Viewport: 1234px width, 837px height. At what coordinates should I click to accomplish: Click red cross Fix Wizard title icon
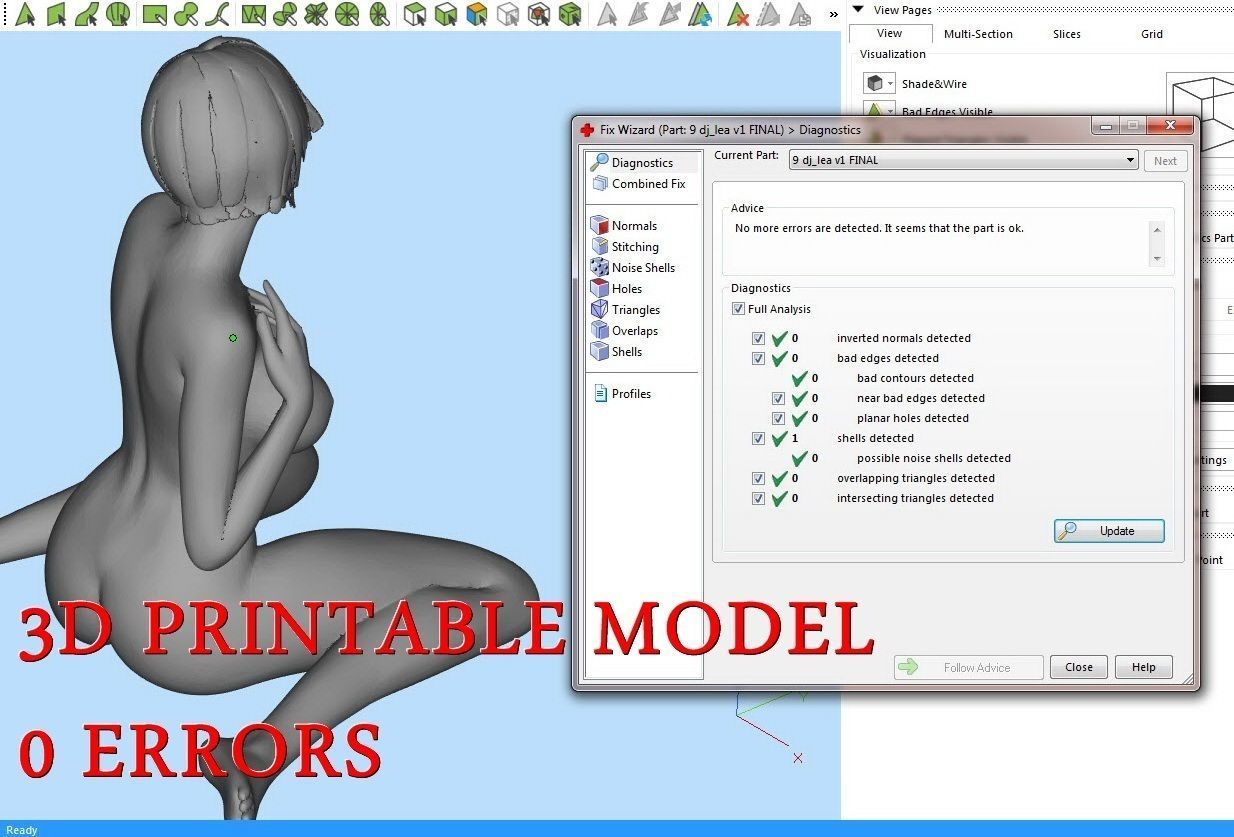coord(587,129)
